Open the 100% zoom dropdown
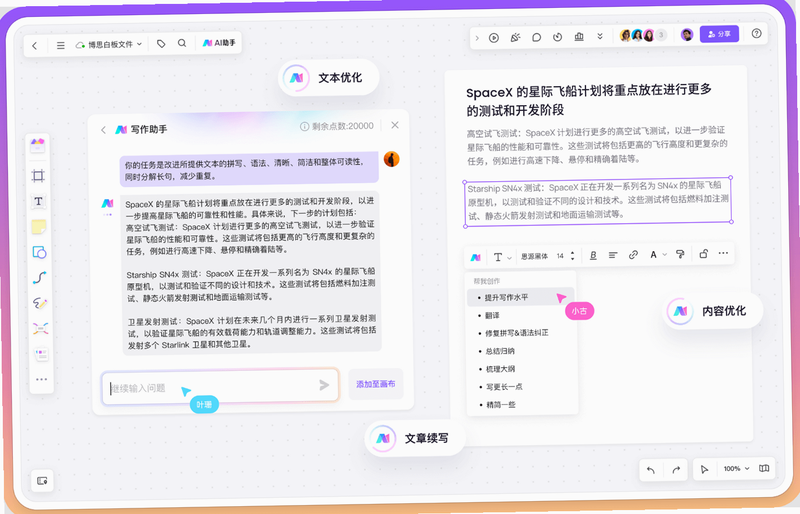This screenshot has height=514, width=800. click(736, 469)
